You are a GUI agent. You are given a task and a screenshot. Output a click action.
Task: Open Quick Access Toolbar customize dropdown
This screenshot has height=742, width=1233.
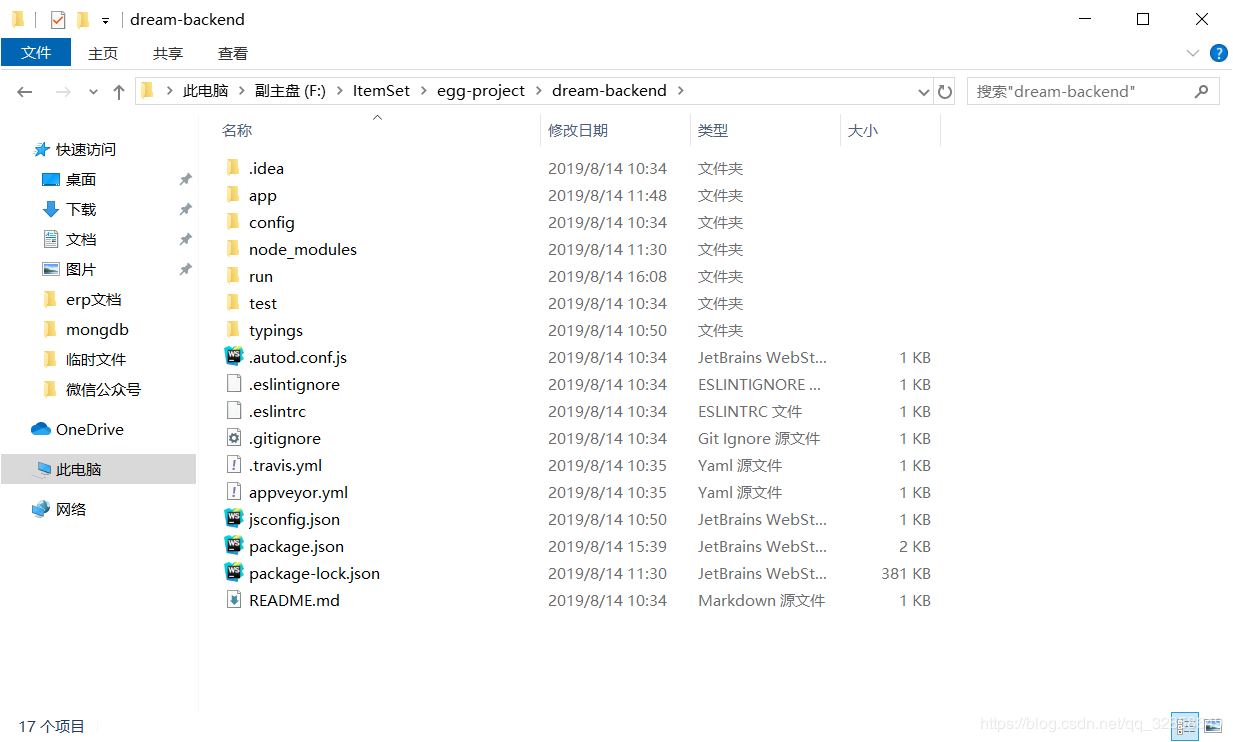pos(105,20)
